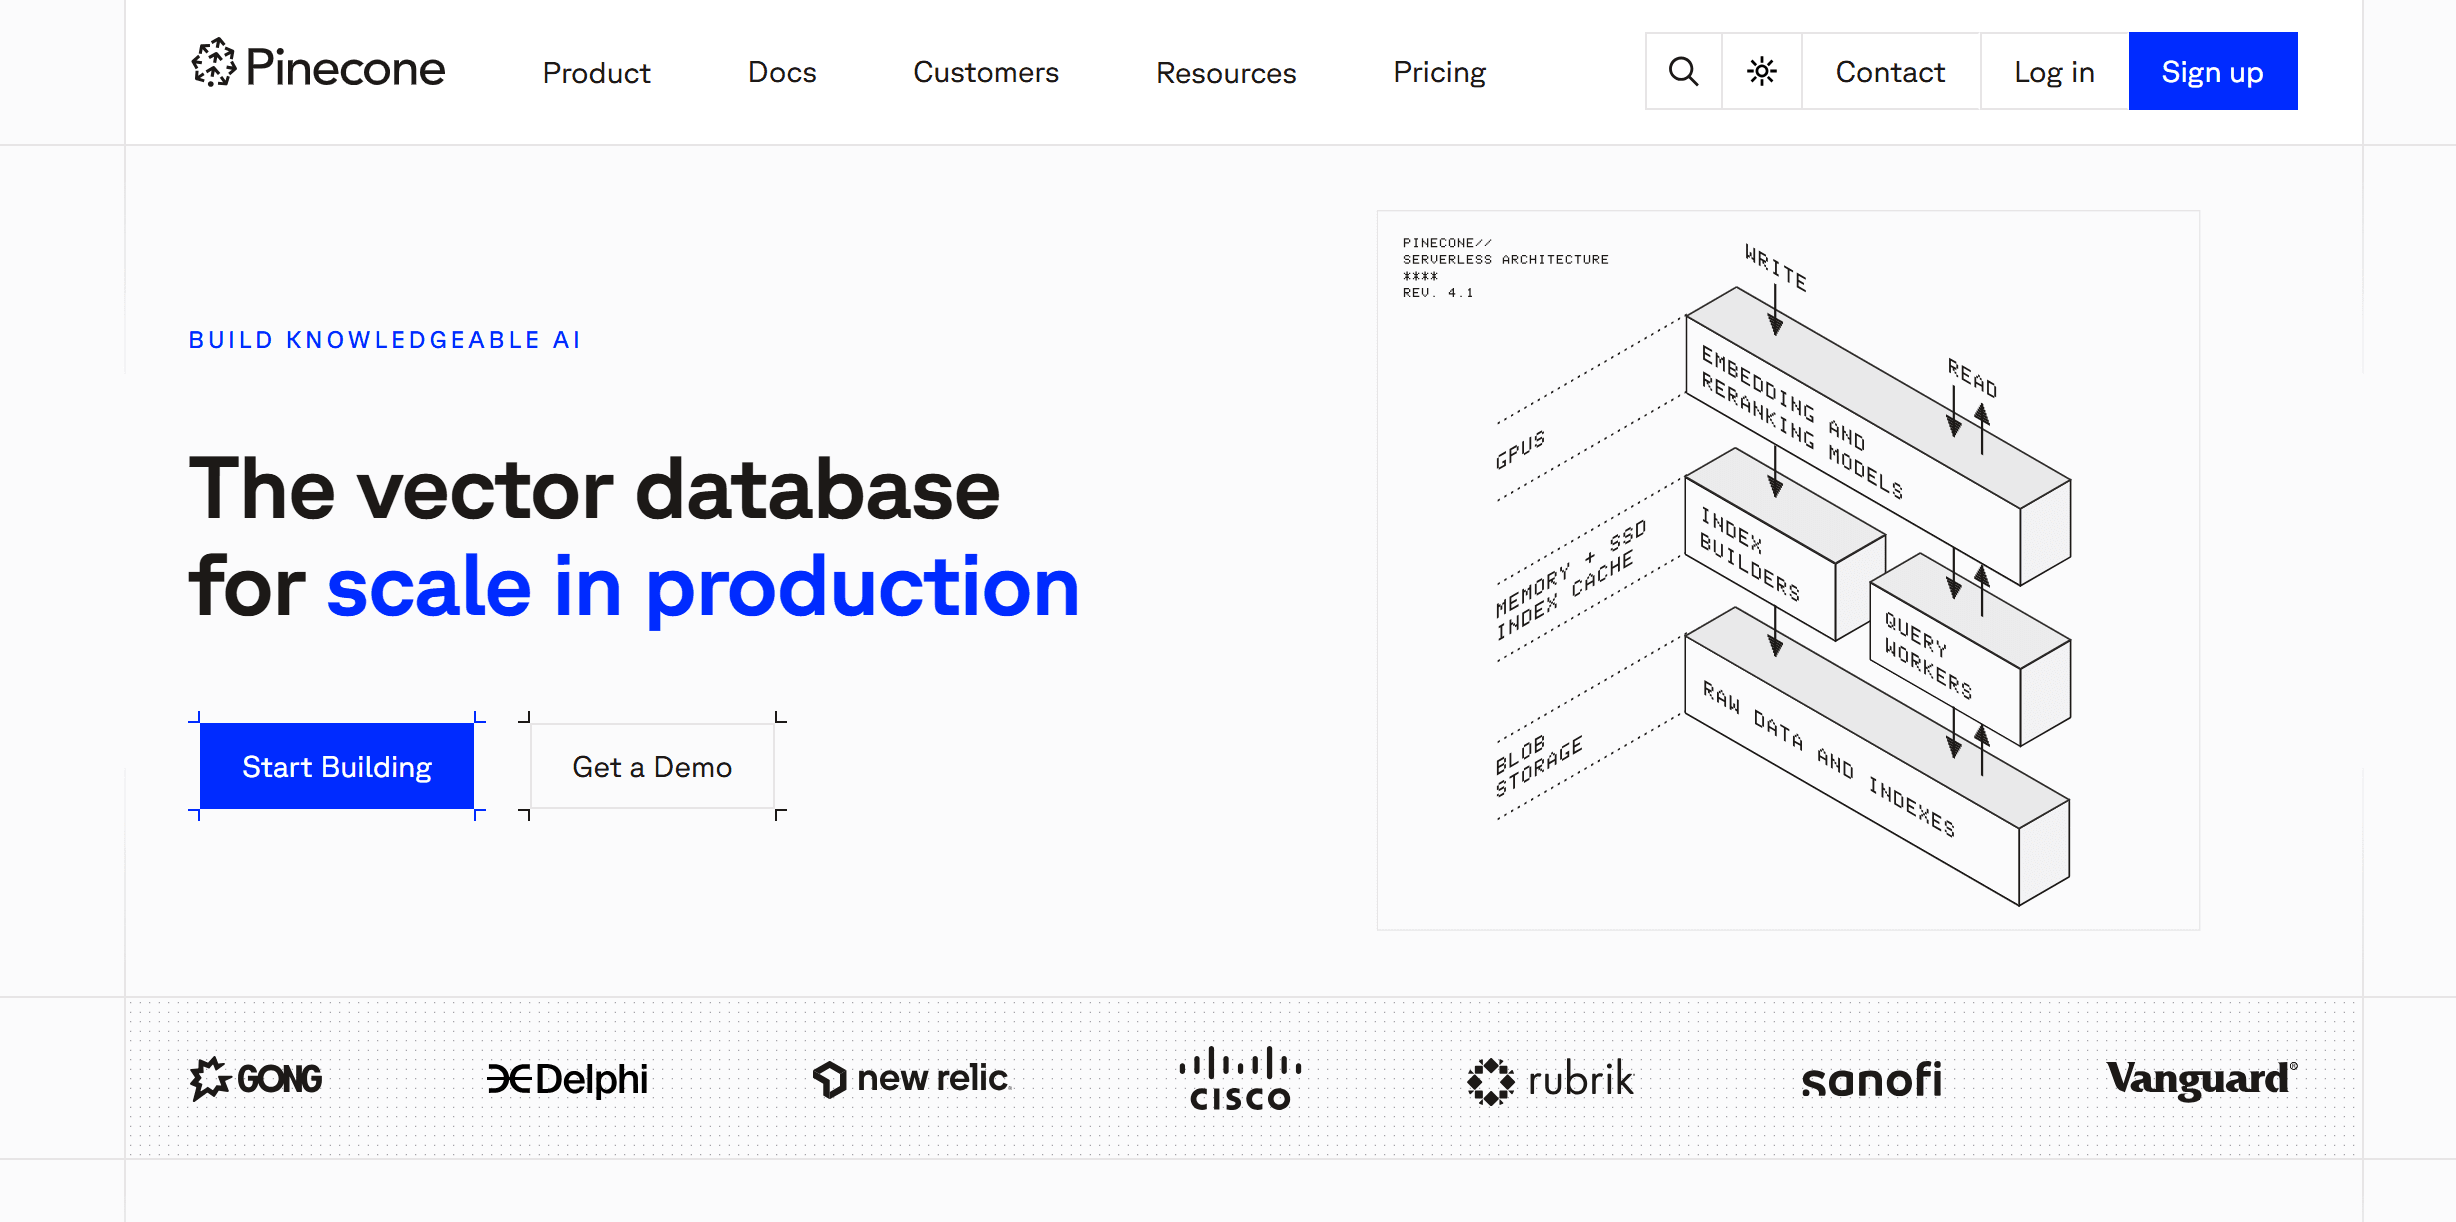Click the Sanofi logo
Image resolution: width=2456 pixels, height=1222 pixels.
[1871, 1080]
